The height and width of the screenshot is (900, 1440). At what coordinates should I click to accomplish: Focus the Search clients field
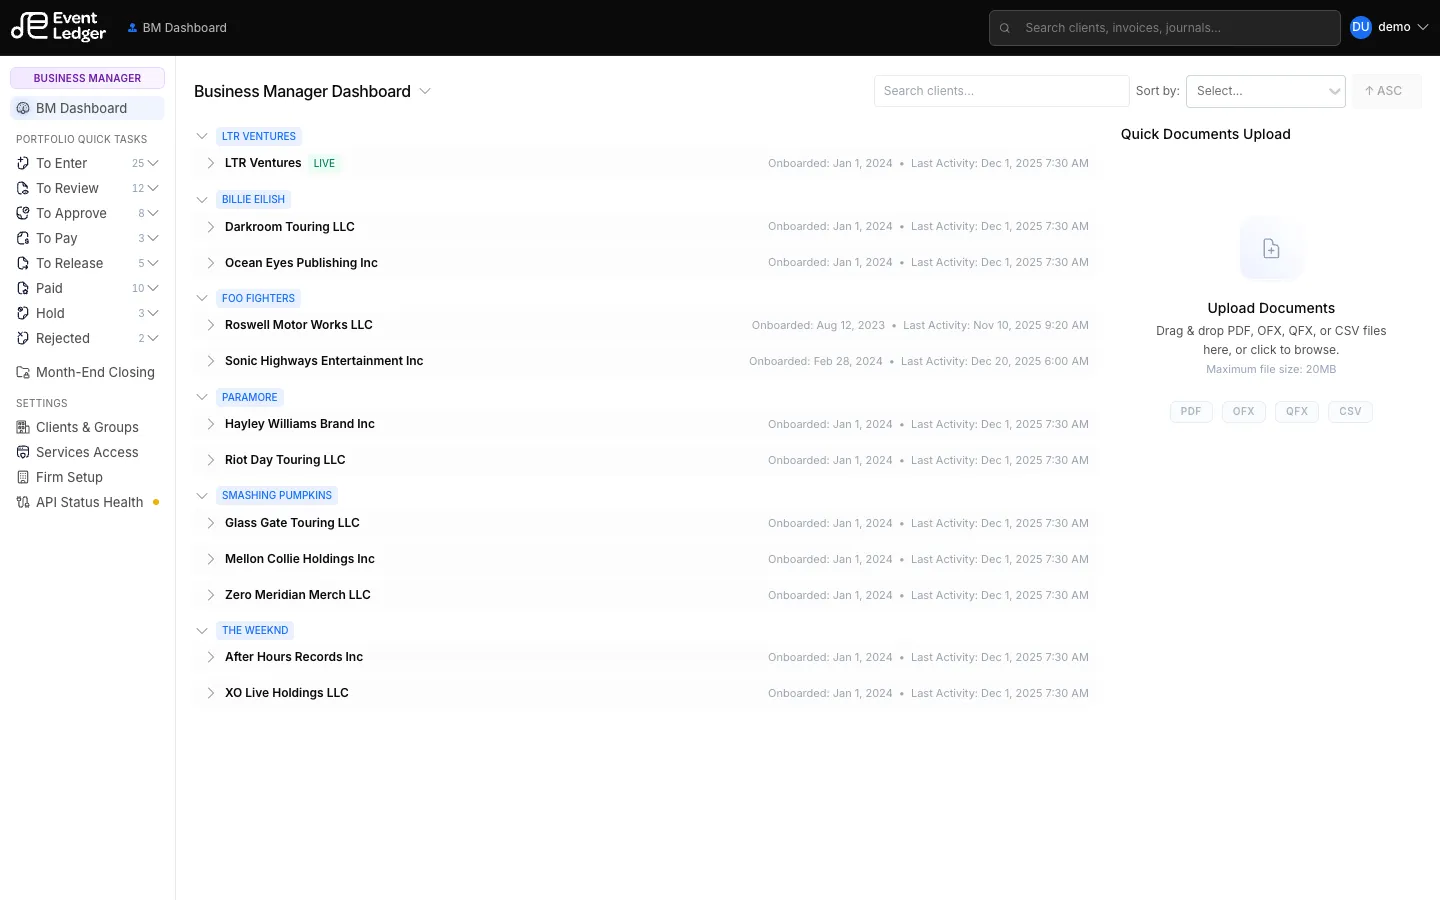pos(1001,91)
